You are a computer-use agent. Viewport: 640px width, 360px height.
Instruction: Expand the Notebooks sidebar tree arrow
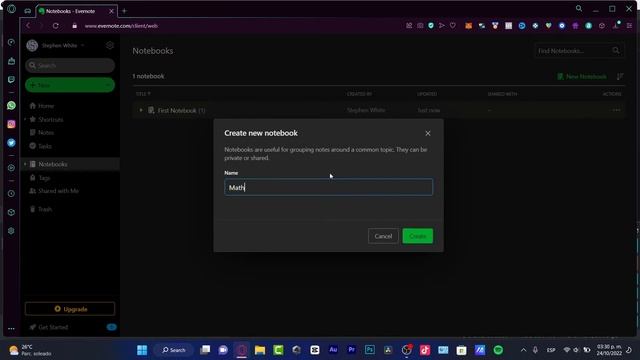25,164
